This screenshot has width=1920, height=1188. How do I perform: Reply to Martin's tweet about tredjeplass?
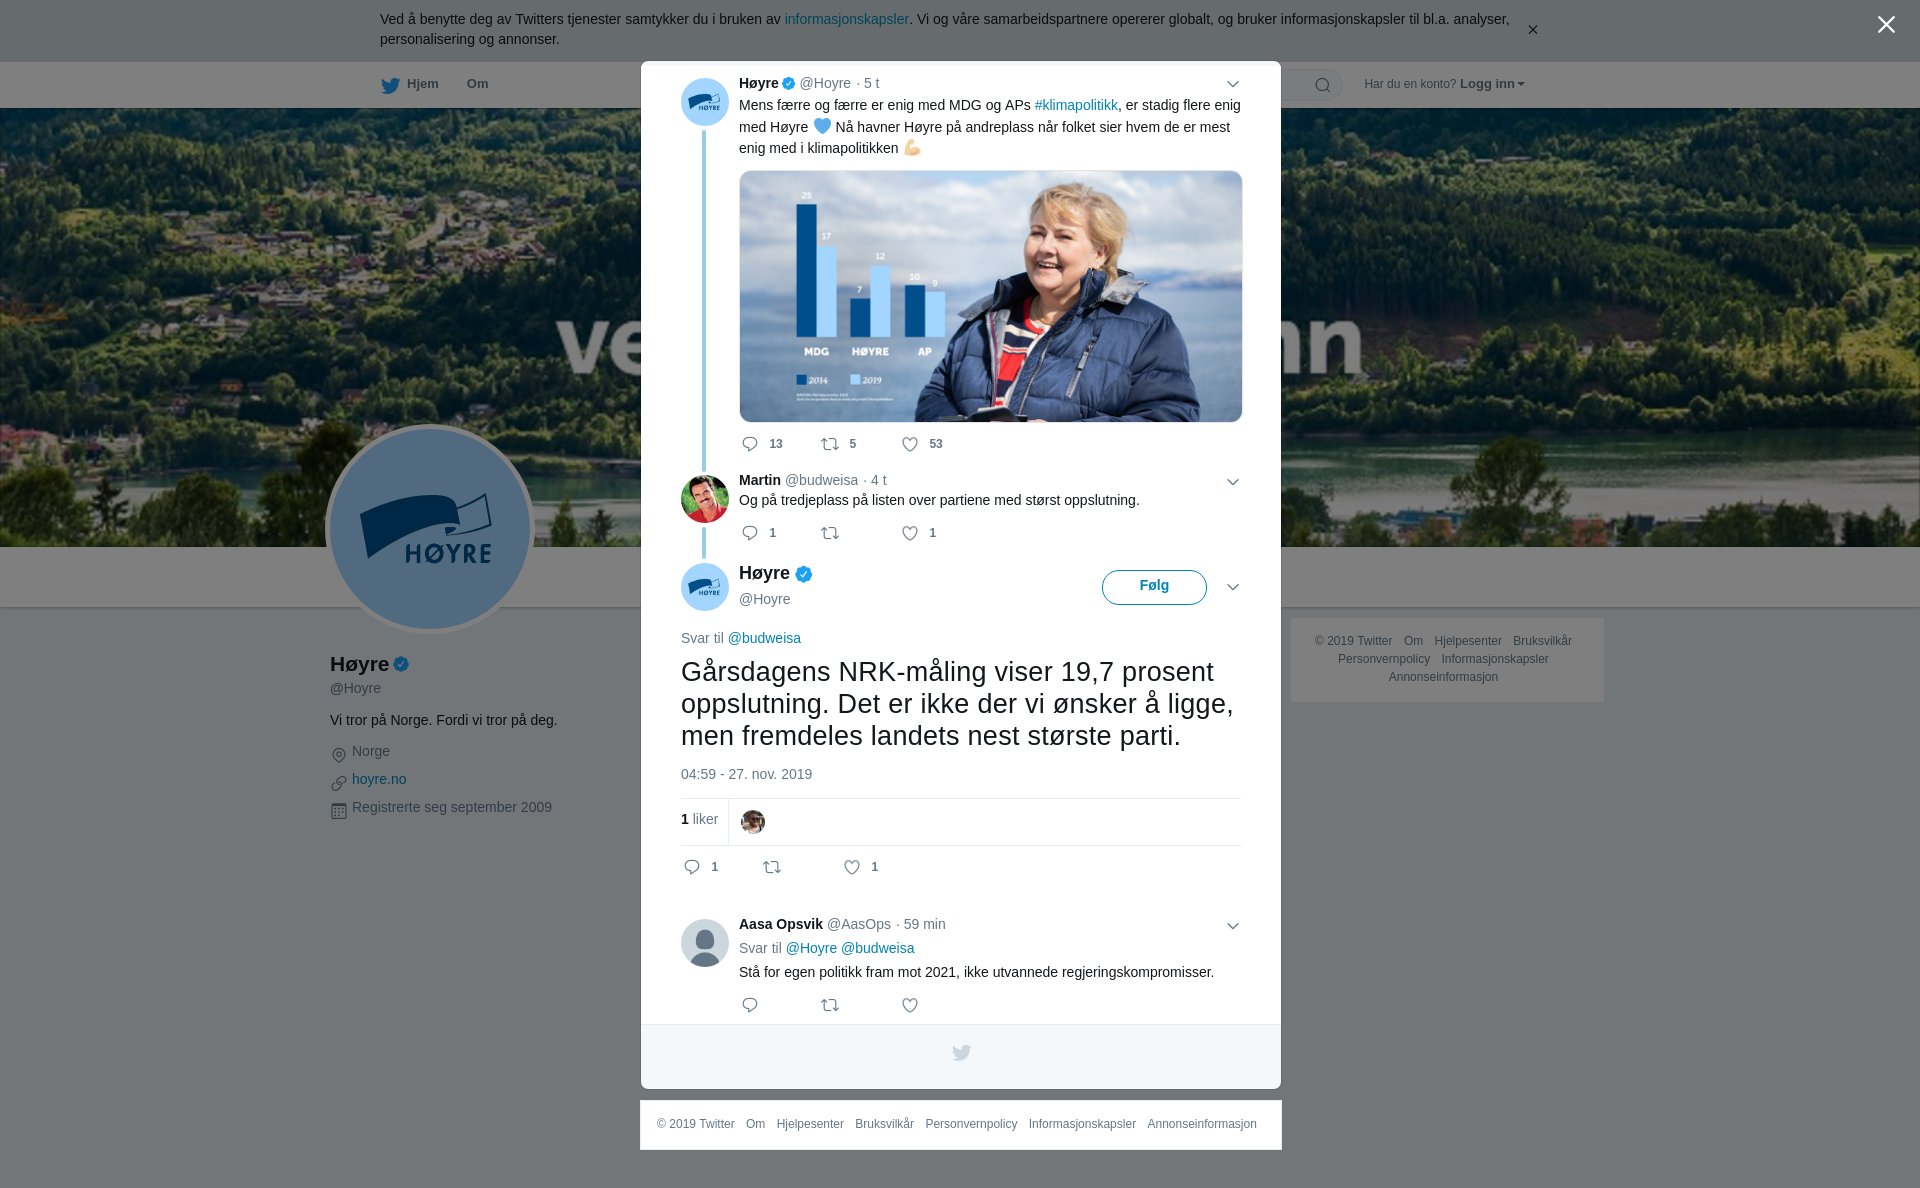[750, 534]
